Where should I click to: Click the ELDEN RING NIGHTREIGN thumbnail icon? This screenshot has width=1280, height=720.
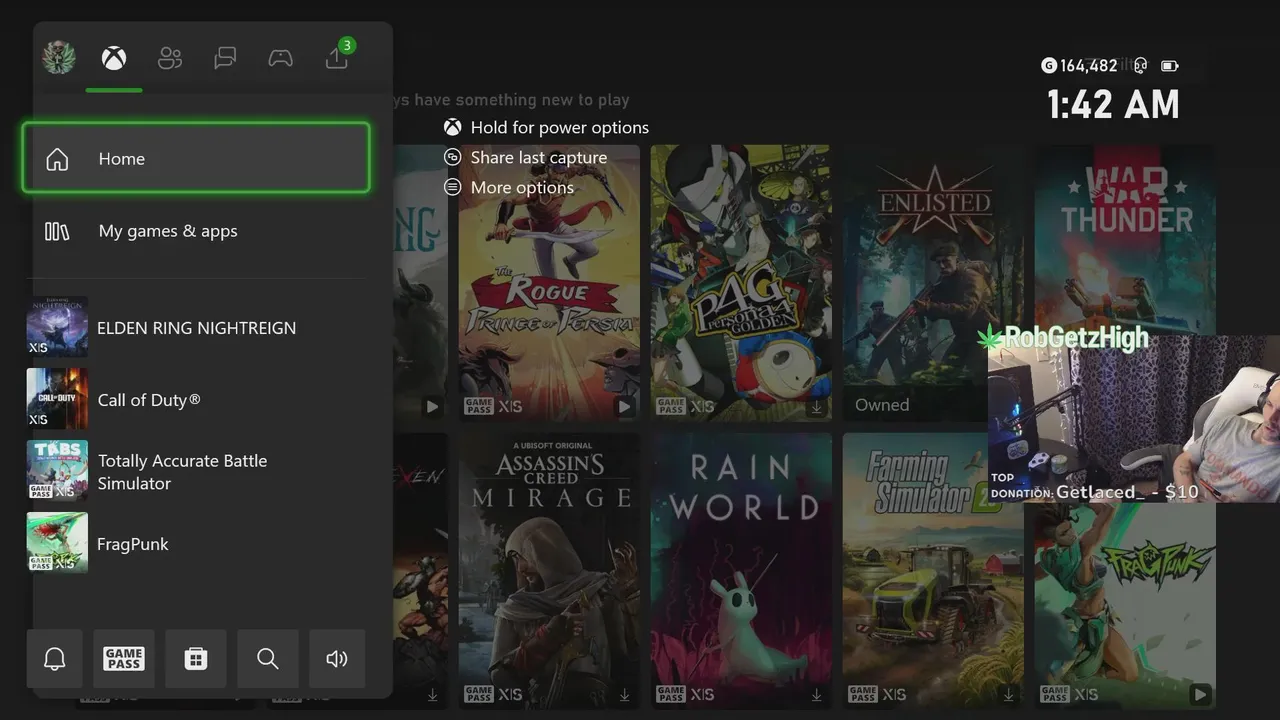coord(57,327)
